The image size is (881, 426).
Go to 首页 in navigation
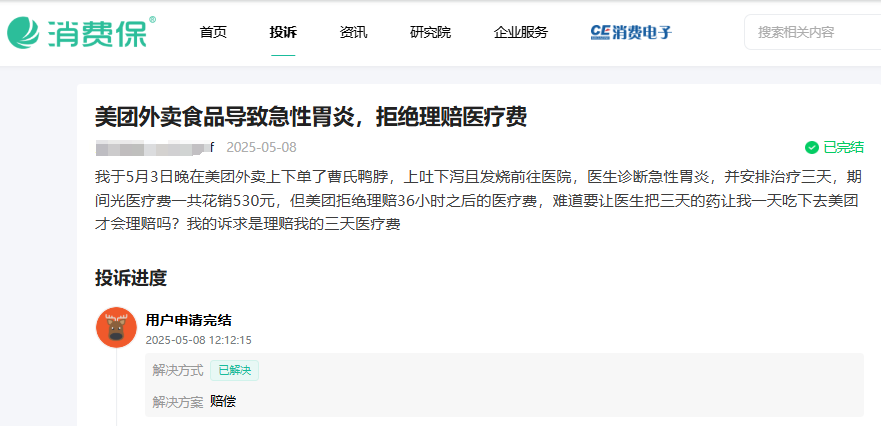[x=213, y=32]
